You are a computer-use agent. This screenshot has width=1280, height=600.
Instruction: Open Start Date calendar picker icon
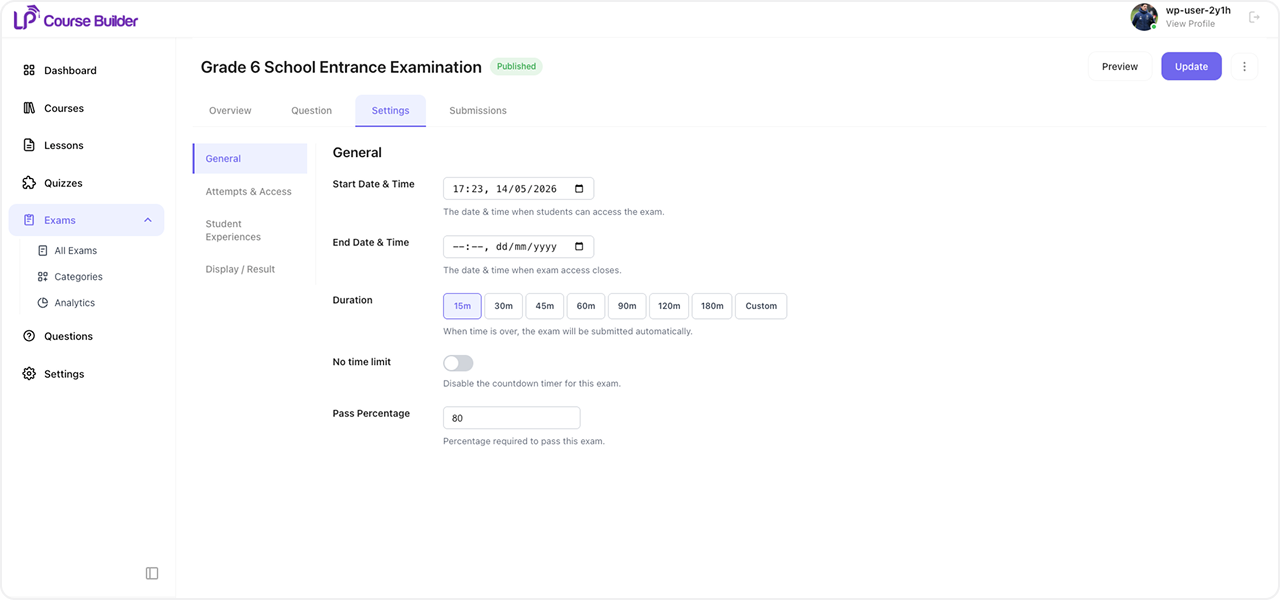point(579,188)
